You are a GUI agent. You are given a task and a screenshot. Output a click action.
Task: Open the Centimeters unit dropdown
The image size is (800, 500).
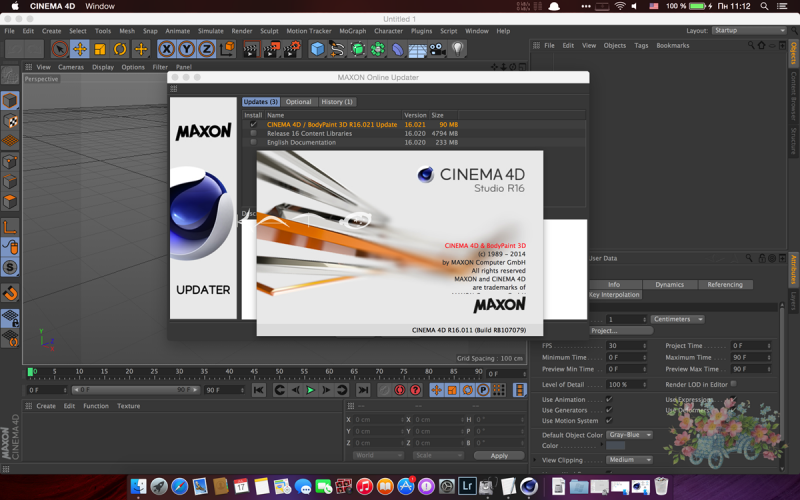click(677, 319)
